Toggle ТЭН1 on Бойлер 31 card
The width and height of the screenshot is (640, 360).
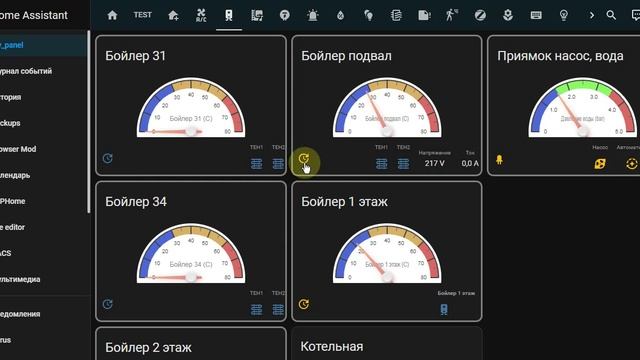pos(256,164)
